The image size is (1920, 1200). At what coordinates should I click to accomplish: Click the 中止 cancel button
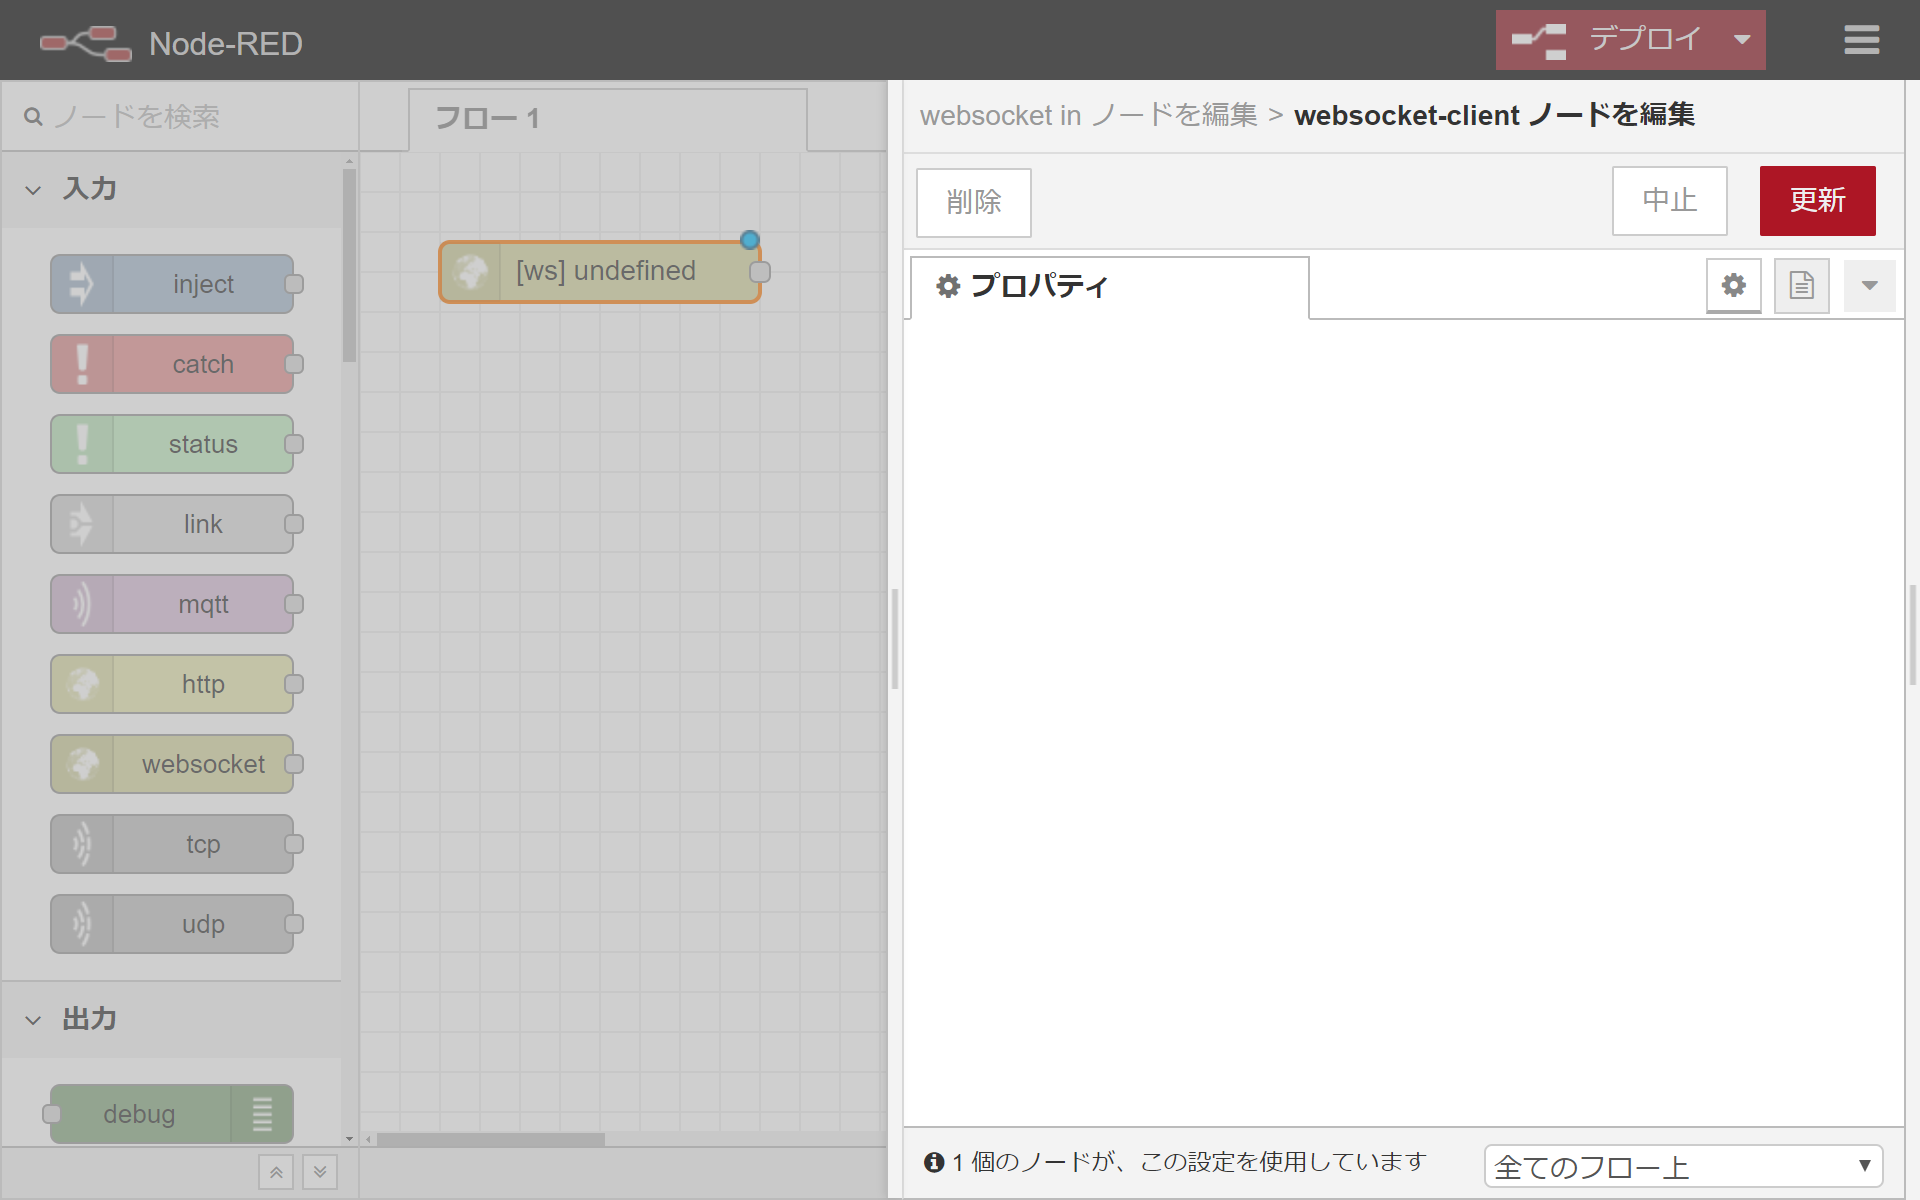click(1669, 201)
